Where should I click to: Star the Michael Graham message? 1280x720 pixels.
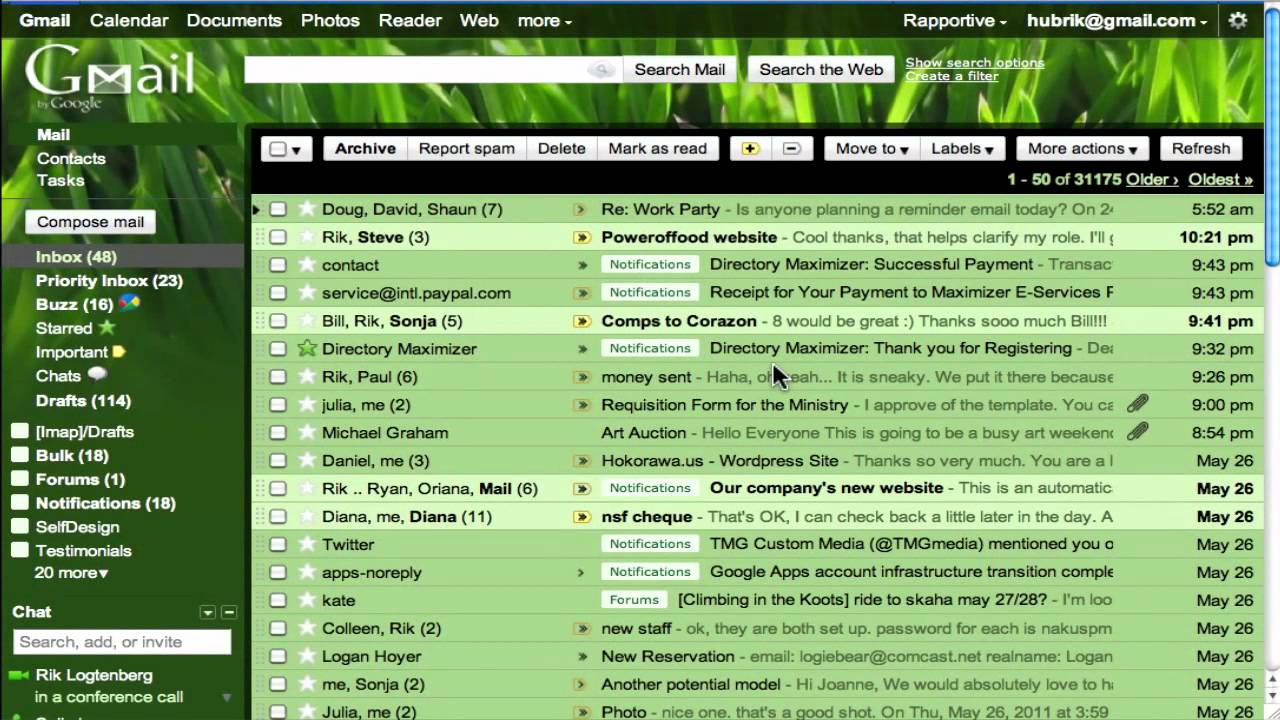click(307, 433)
